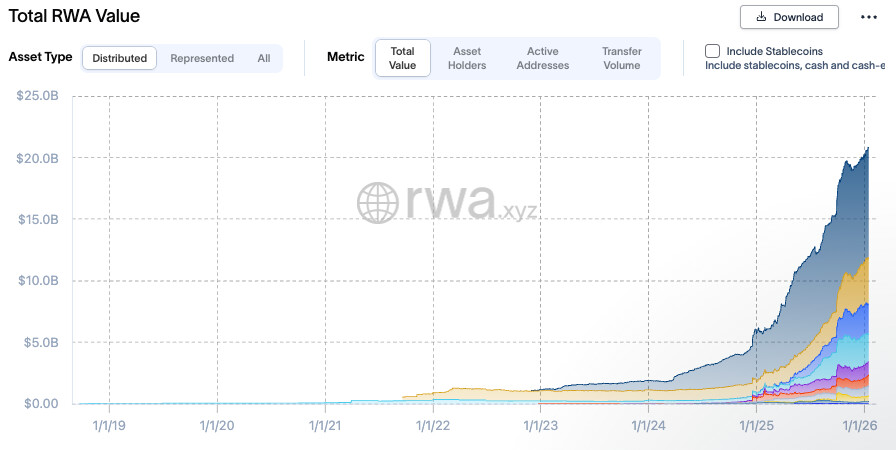Enable the Include Stablecoins checkbox
This screenshot has height=450, width=896.
click(712, 51)
